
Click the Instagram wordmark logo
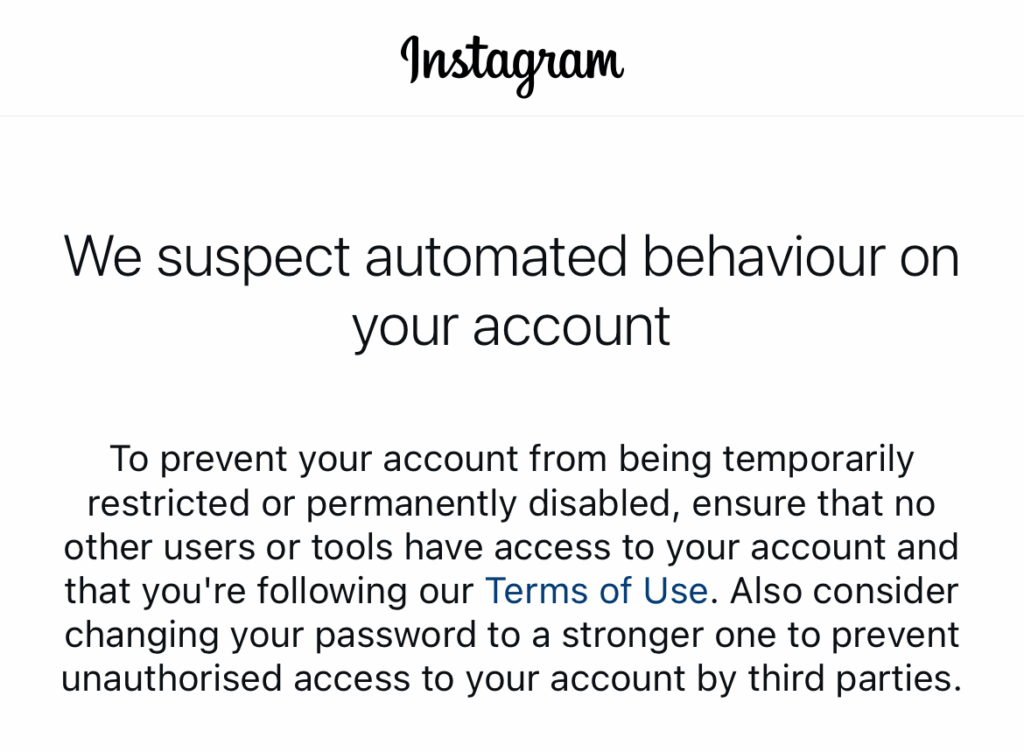(x=512, y=65)
